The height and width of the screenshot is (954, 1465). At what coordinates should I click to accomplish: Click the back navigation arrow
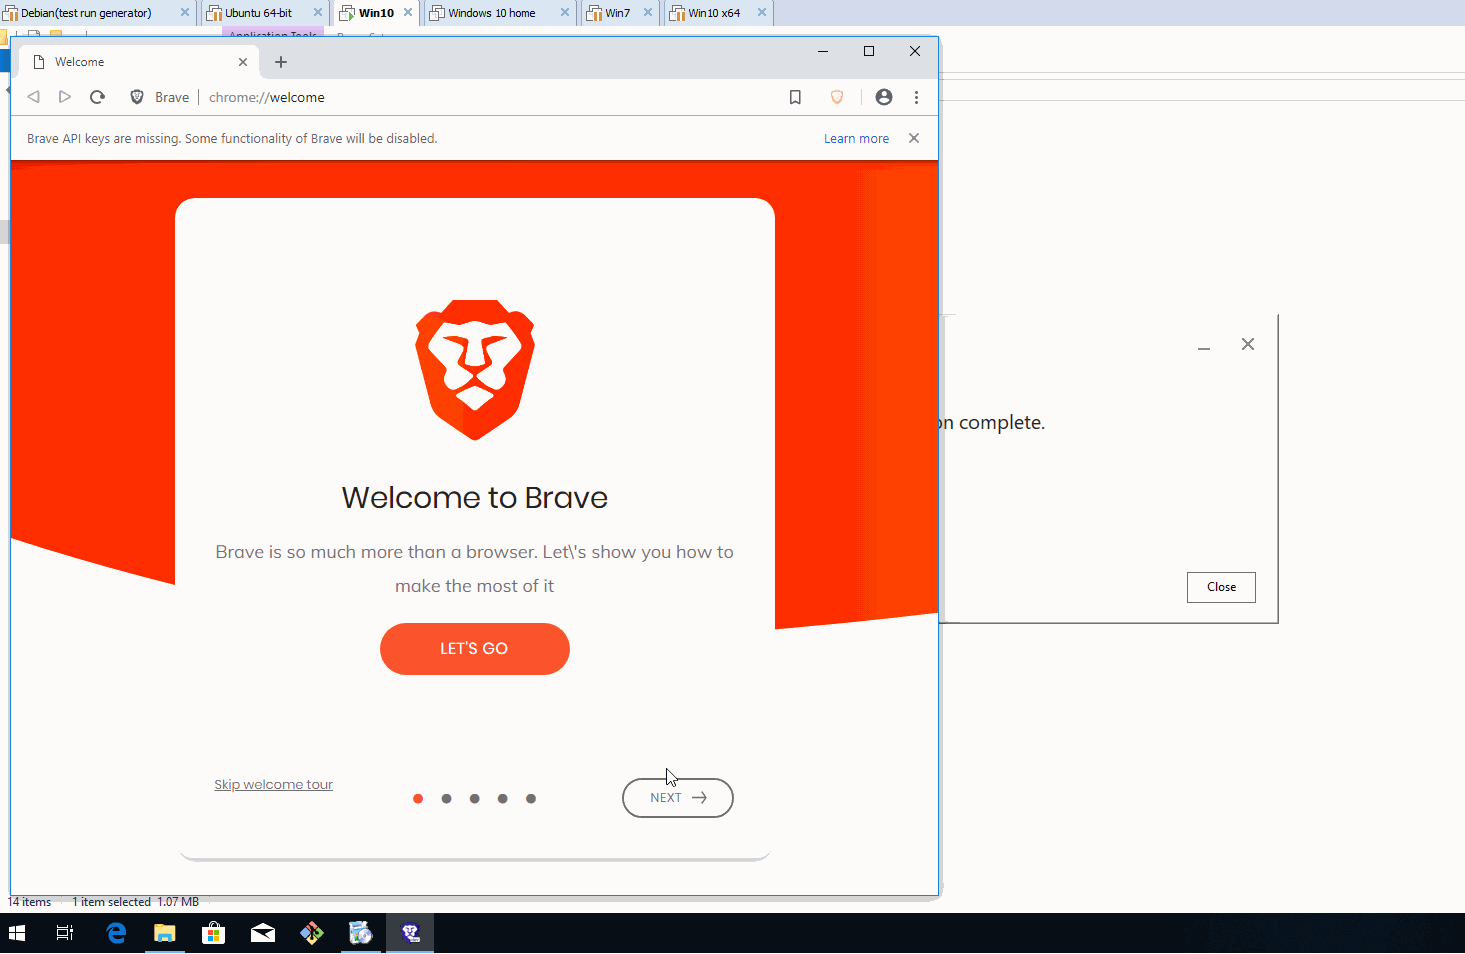pyautogui.click(x=33, y=96)
